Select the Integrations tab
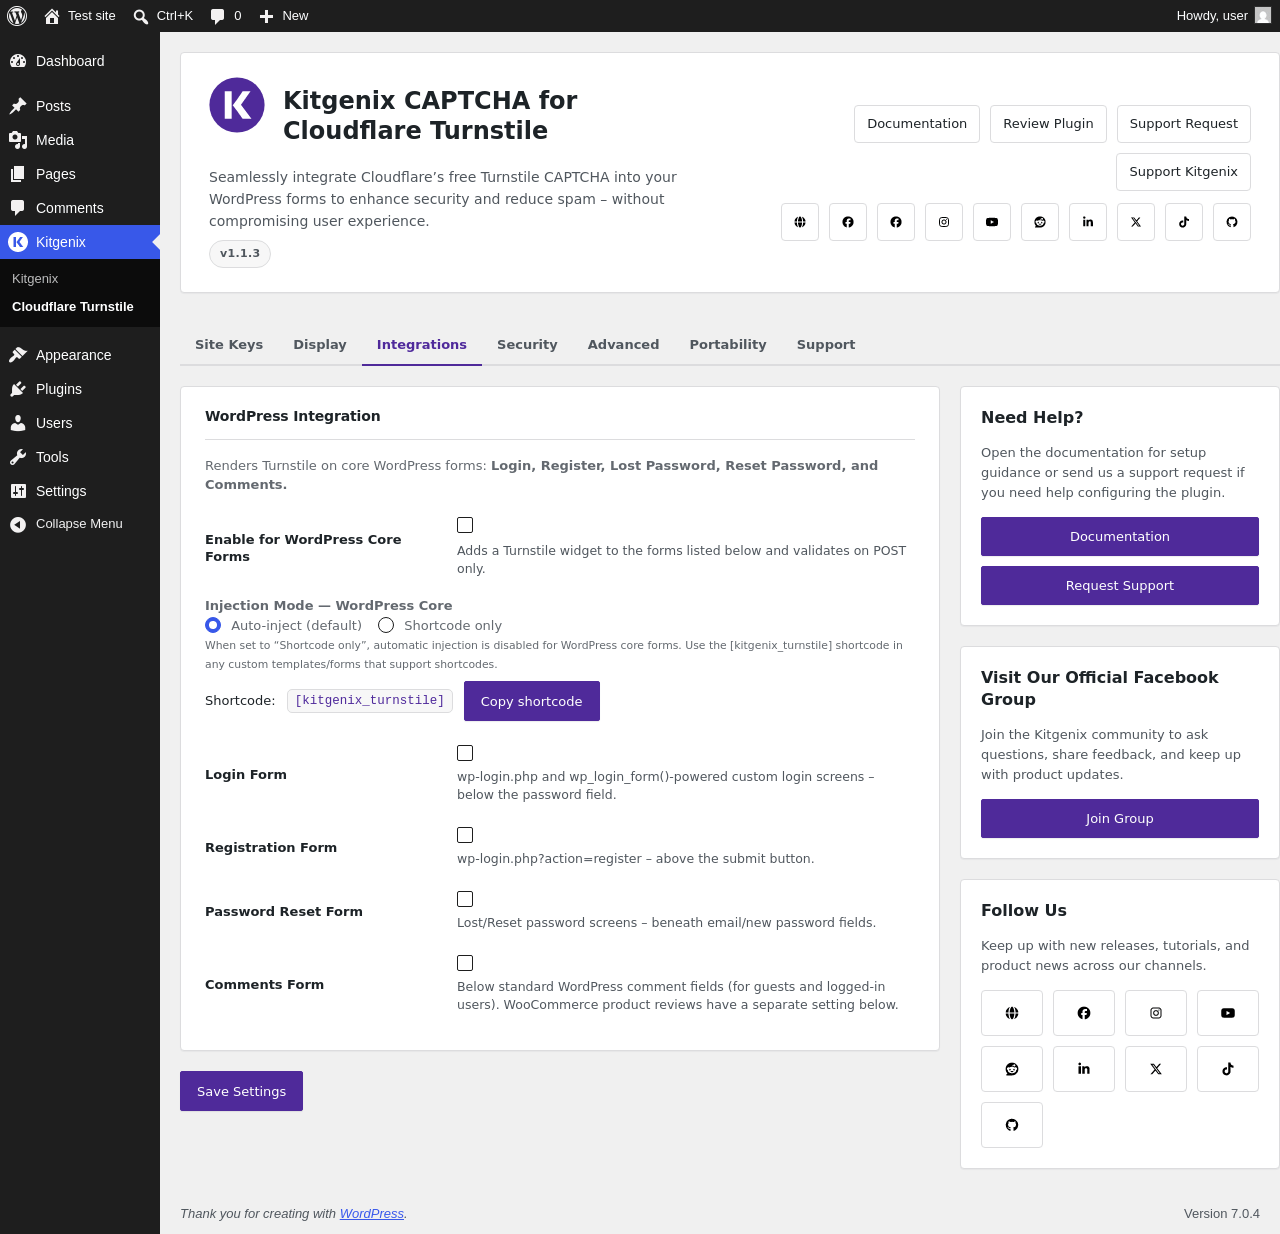The height and width of the screenshot is (1234, 1280). (x=422, y=345)
